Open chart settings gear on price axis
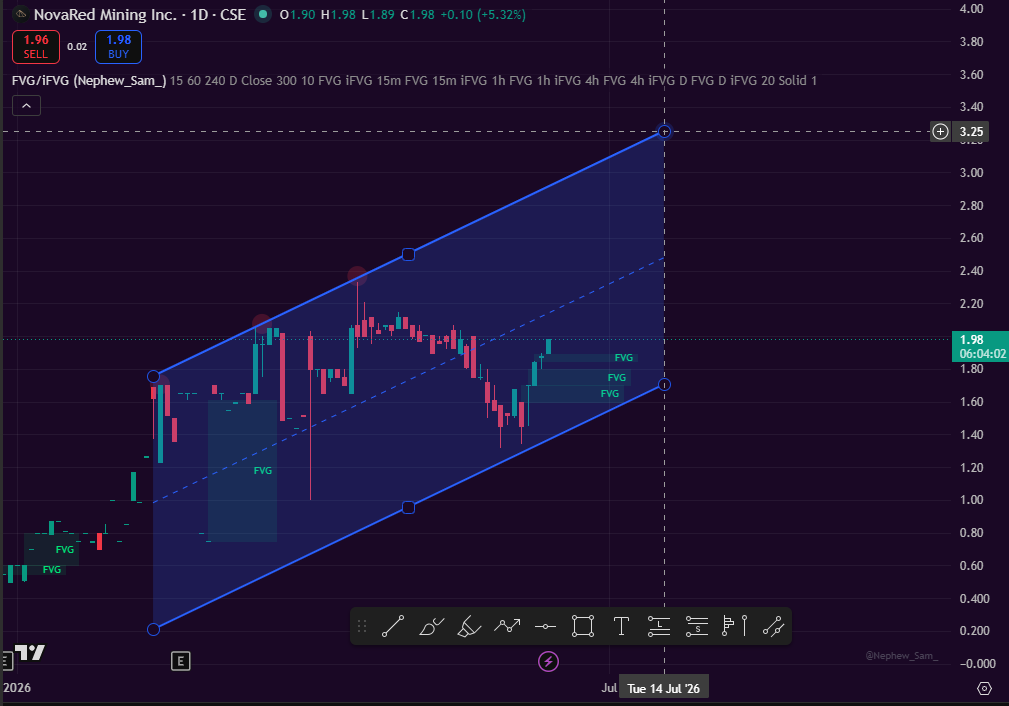1009x706 pixels. click(x=984, y=688)
